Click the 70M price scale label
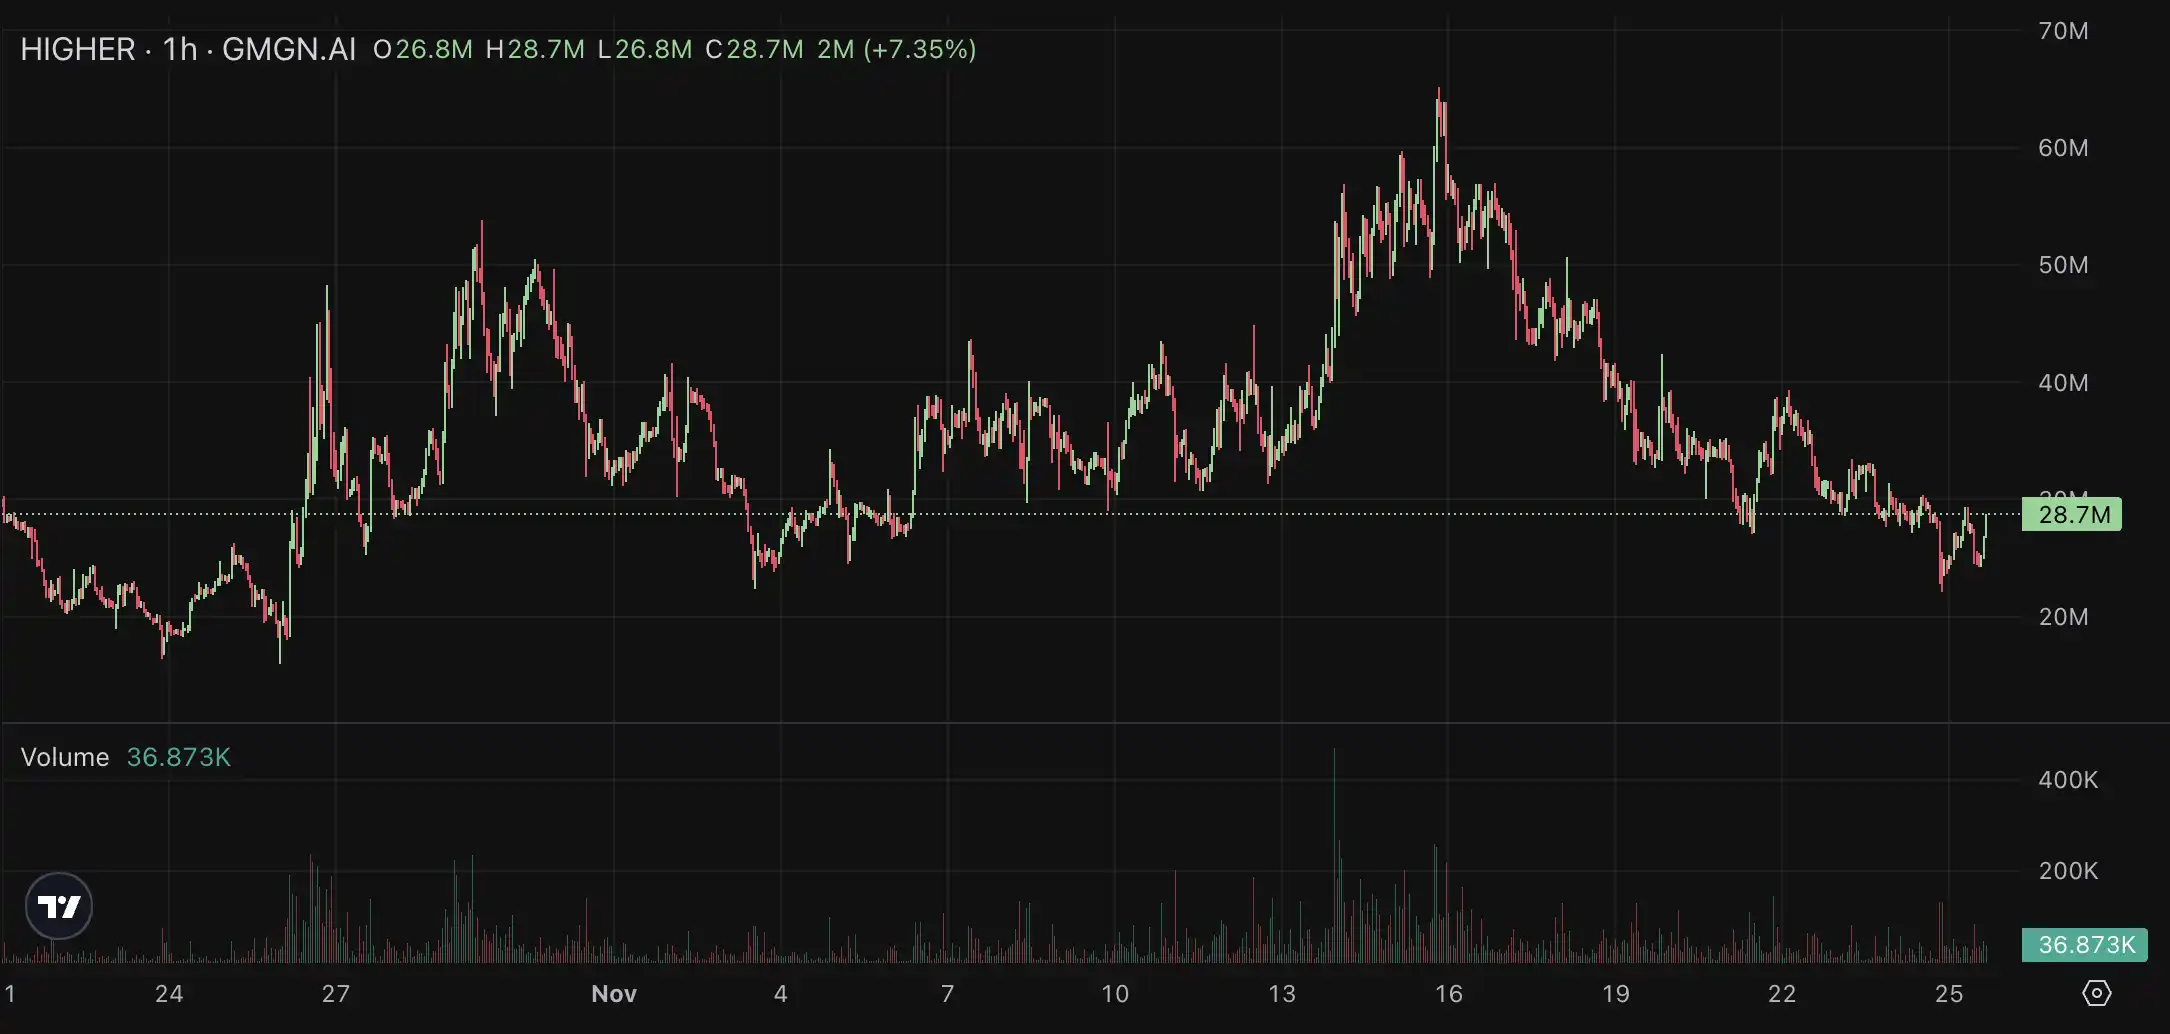Viewport: 2170px width, 1034px height. coord(2063,31)
